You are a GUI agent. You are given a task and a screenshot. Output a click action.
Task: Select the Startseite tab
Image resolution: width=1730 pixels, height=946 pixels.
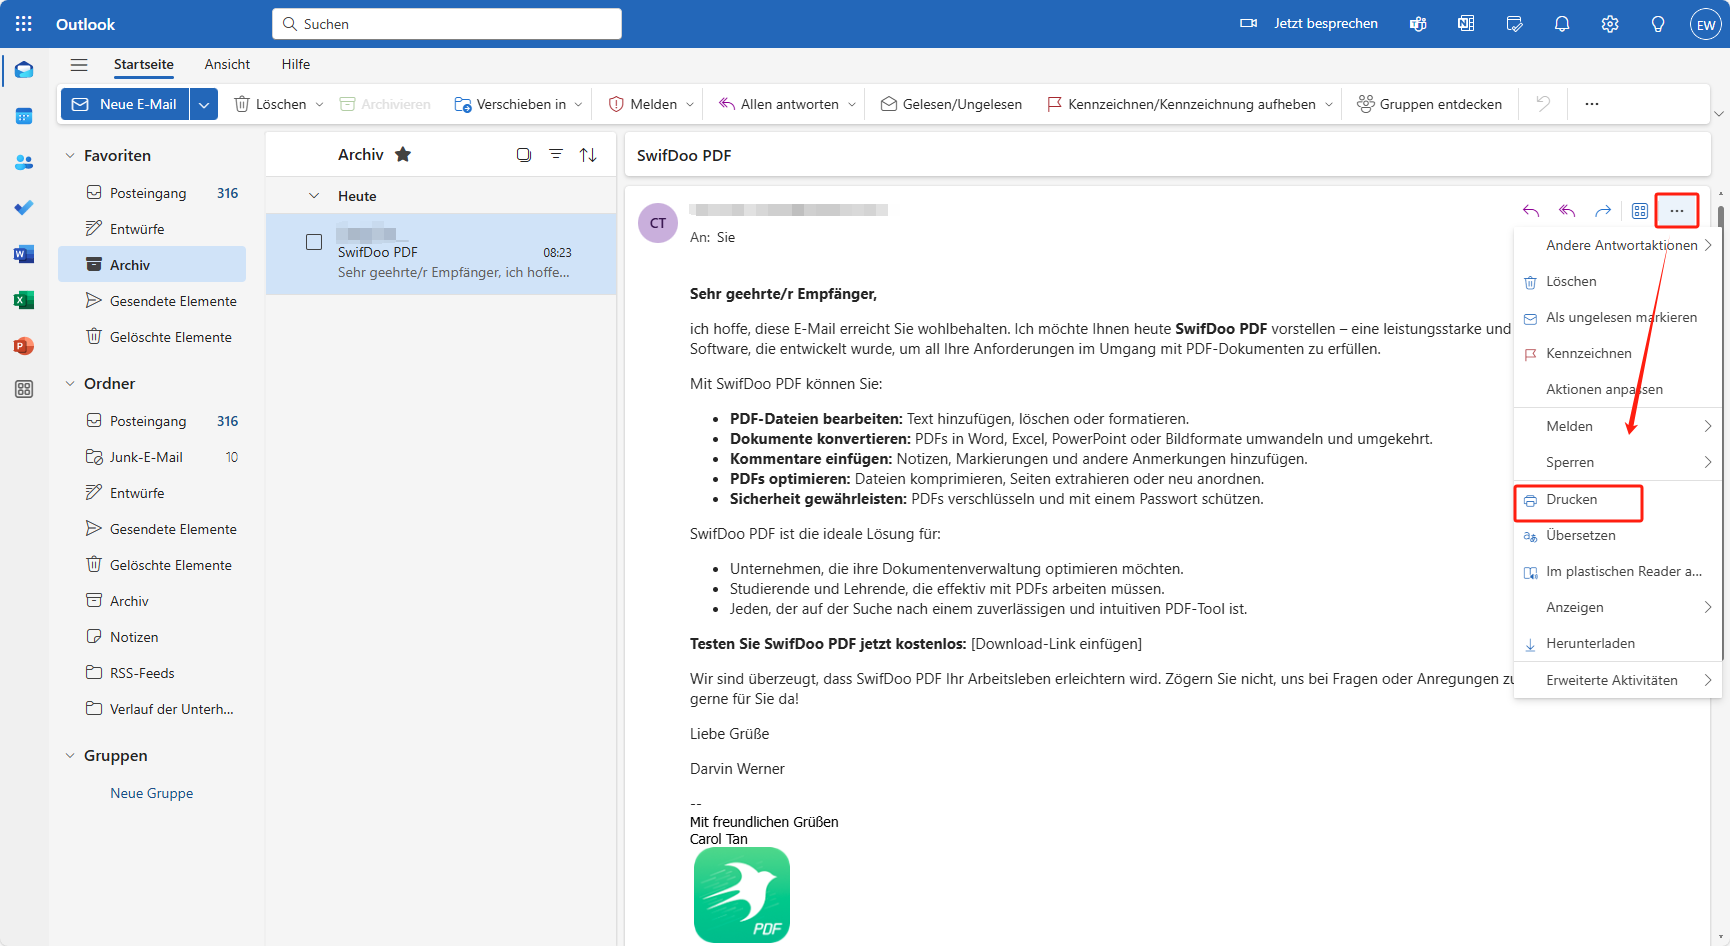(144, 64)
